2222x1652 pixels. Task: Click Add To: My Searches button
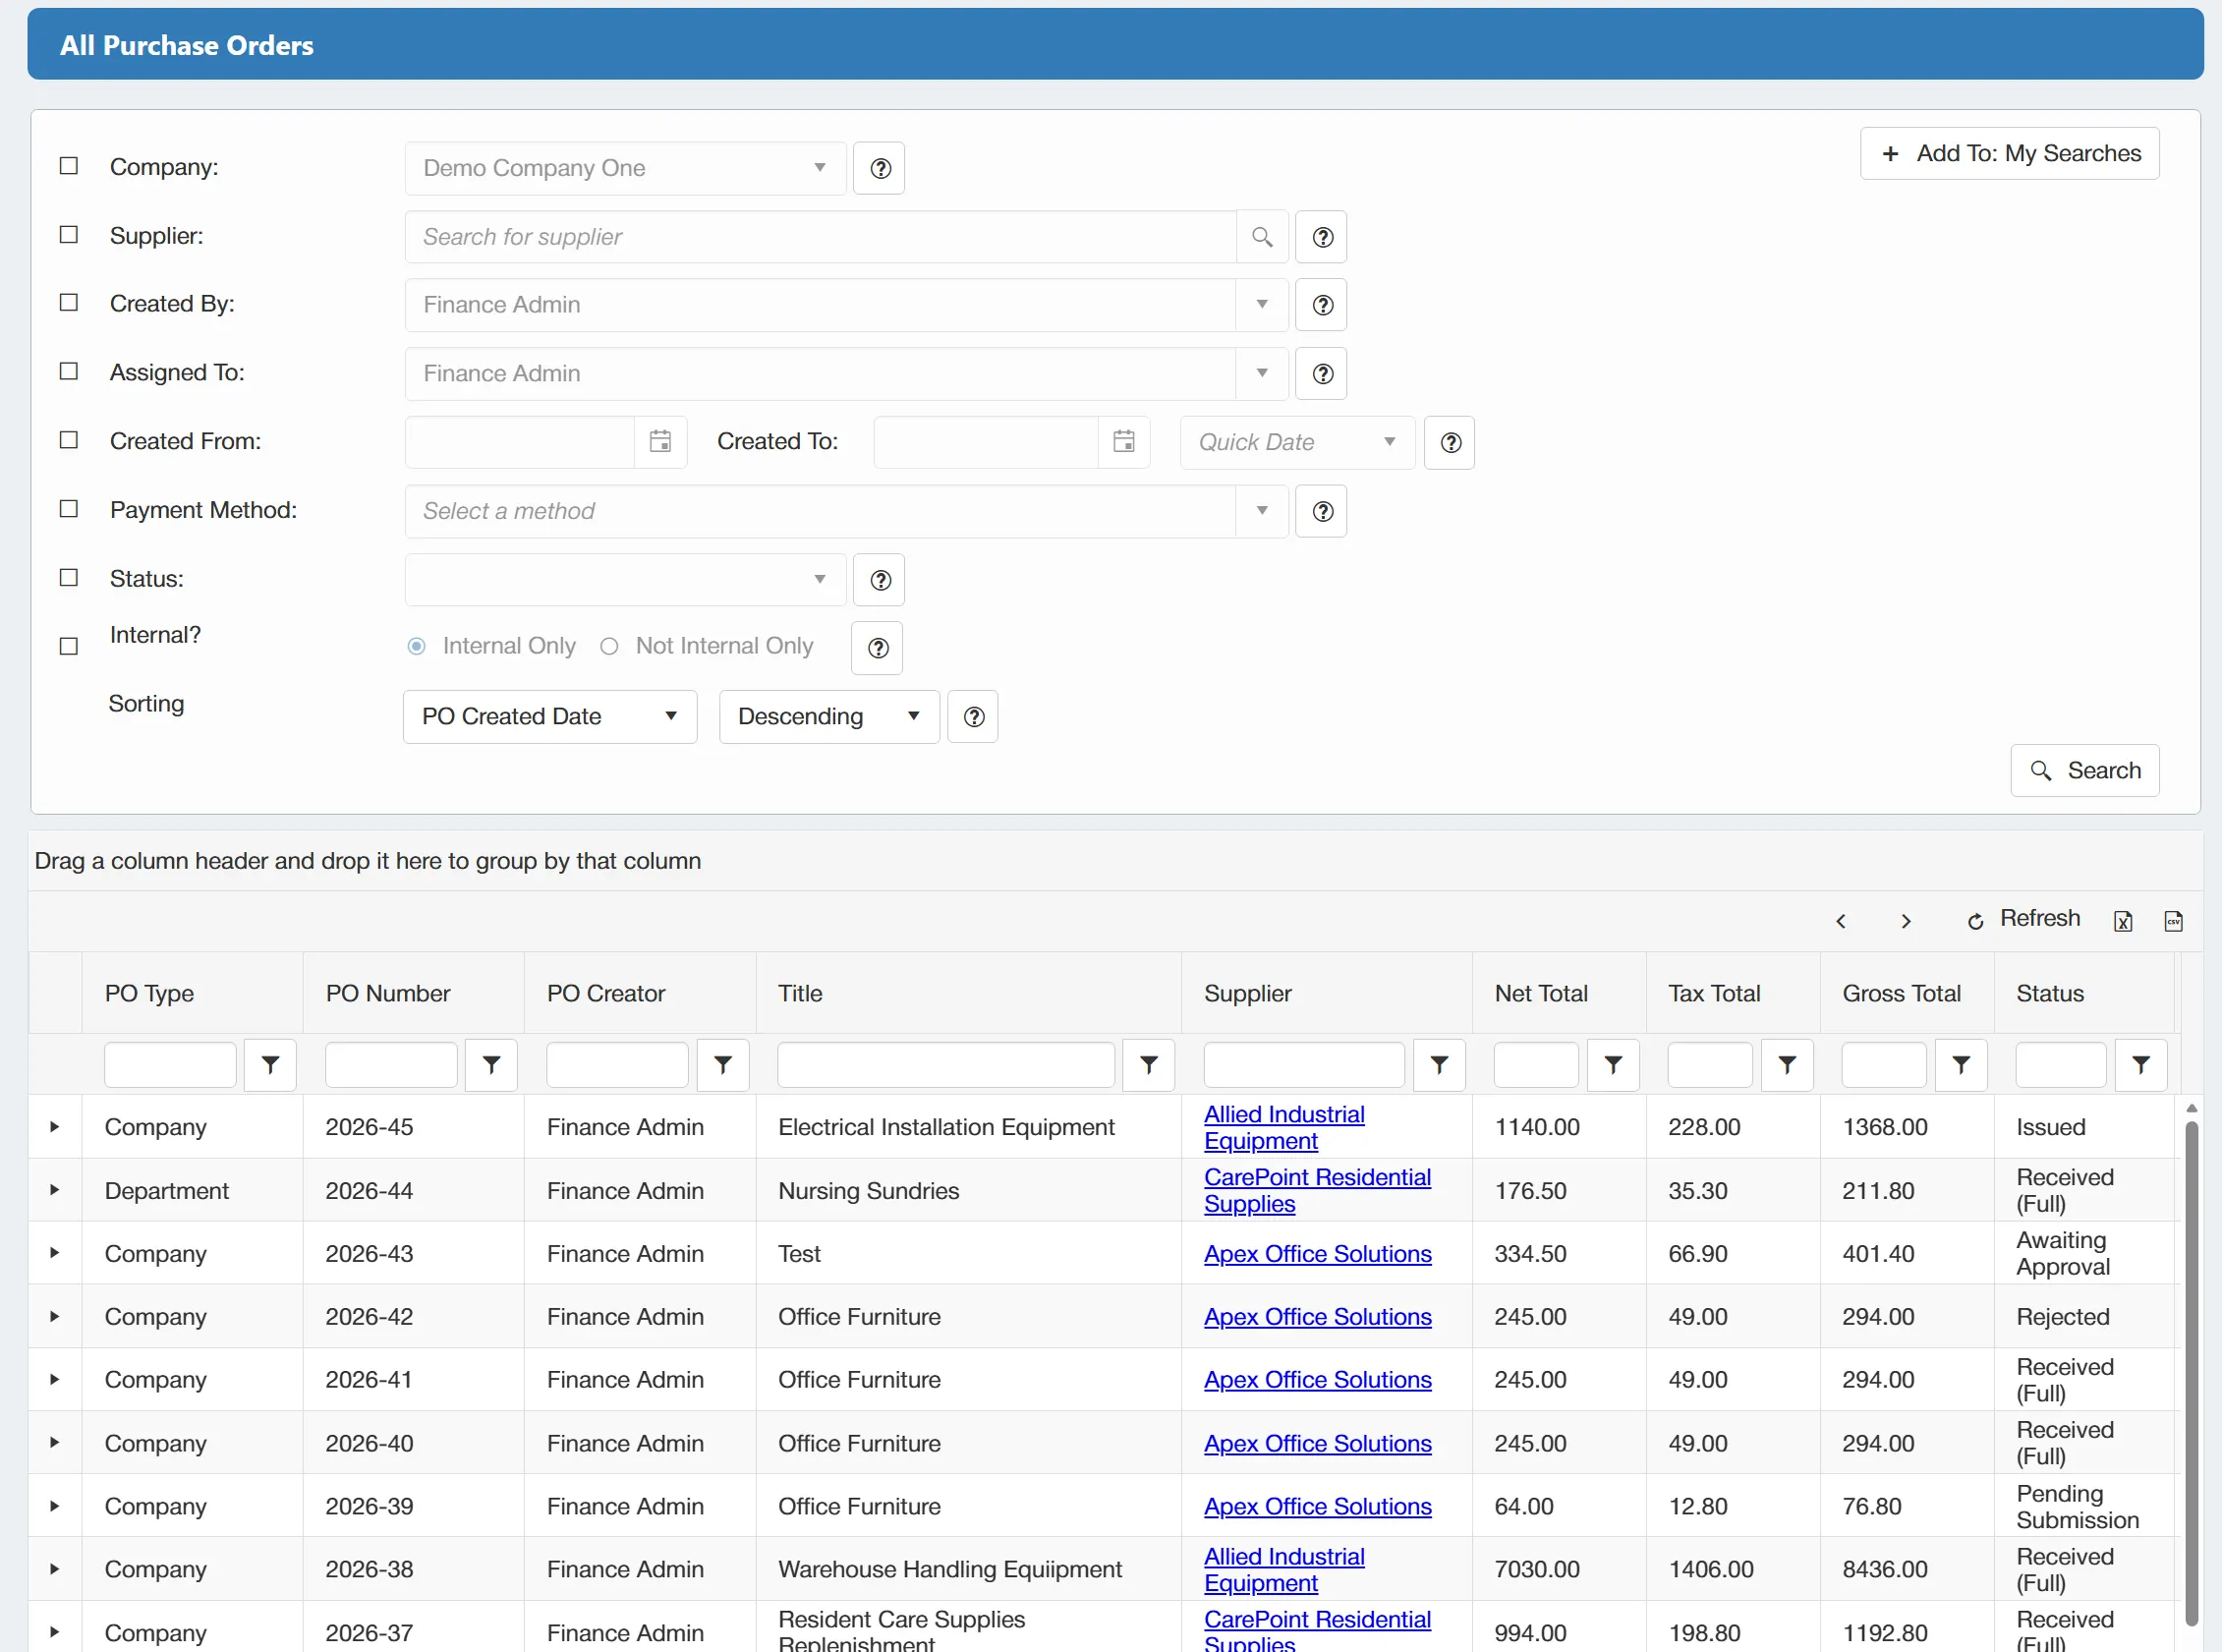[x=2010, y=154]
